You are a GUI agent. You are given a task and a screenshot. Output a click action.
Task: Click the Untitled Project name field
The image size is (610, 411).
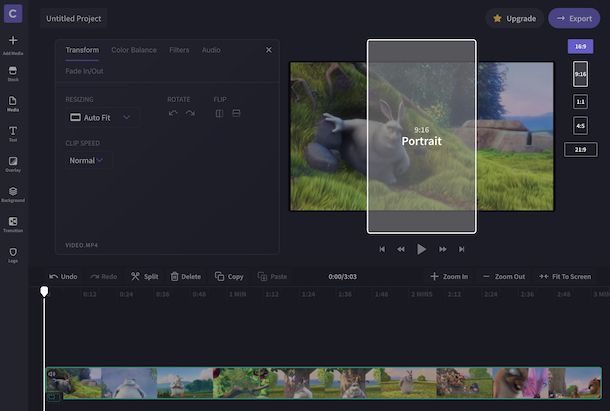pyautogui.click(x=74, y=18)
